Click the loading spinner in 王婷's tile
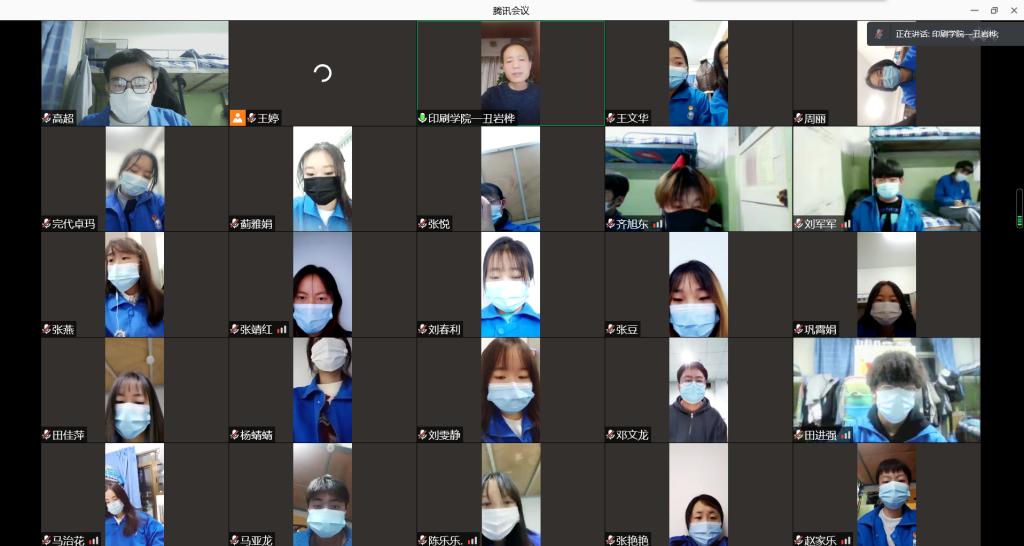 [x=322, y=72]
